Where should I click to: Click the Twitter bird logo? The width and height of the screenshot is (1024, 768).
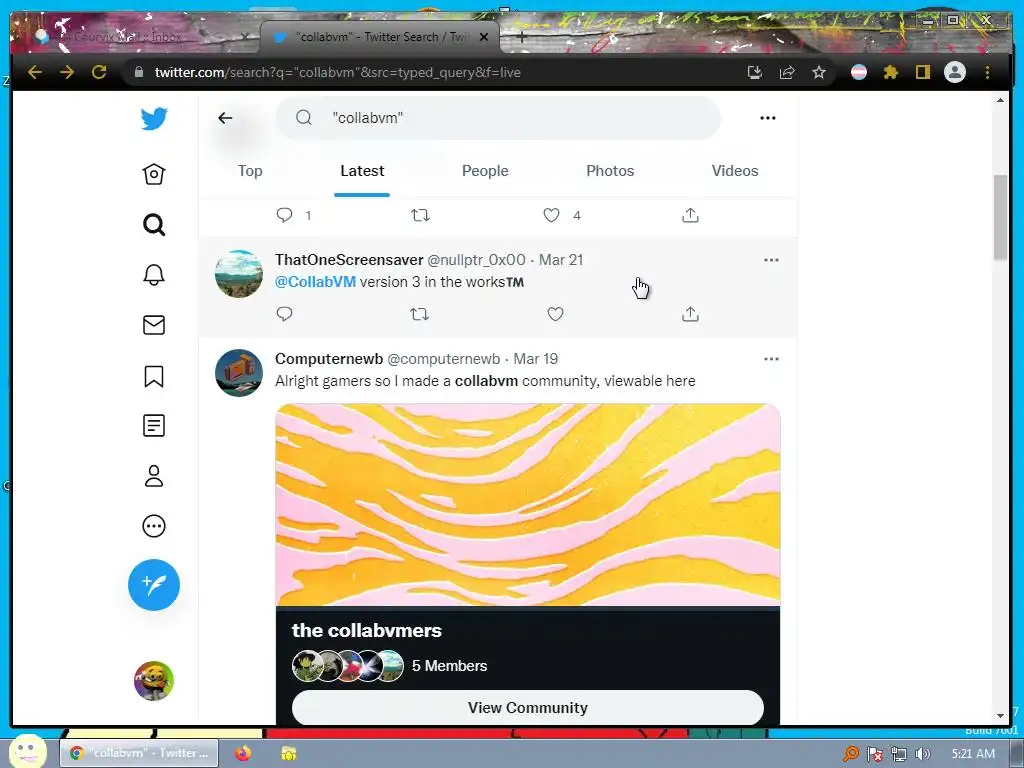coord(154,119)
